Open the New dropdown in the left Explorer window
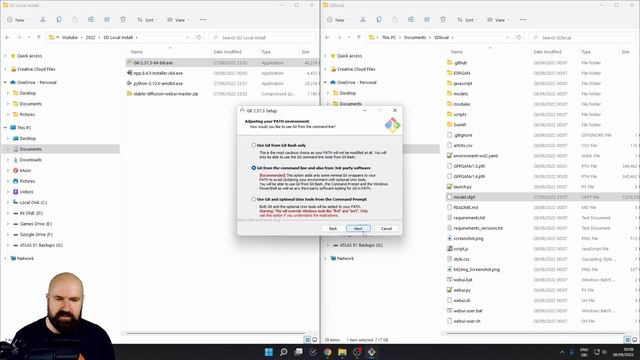Viewport: 640px width, 360px height. tap(17, 20)
